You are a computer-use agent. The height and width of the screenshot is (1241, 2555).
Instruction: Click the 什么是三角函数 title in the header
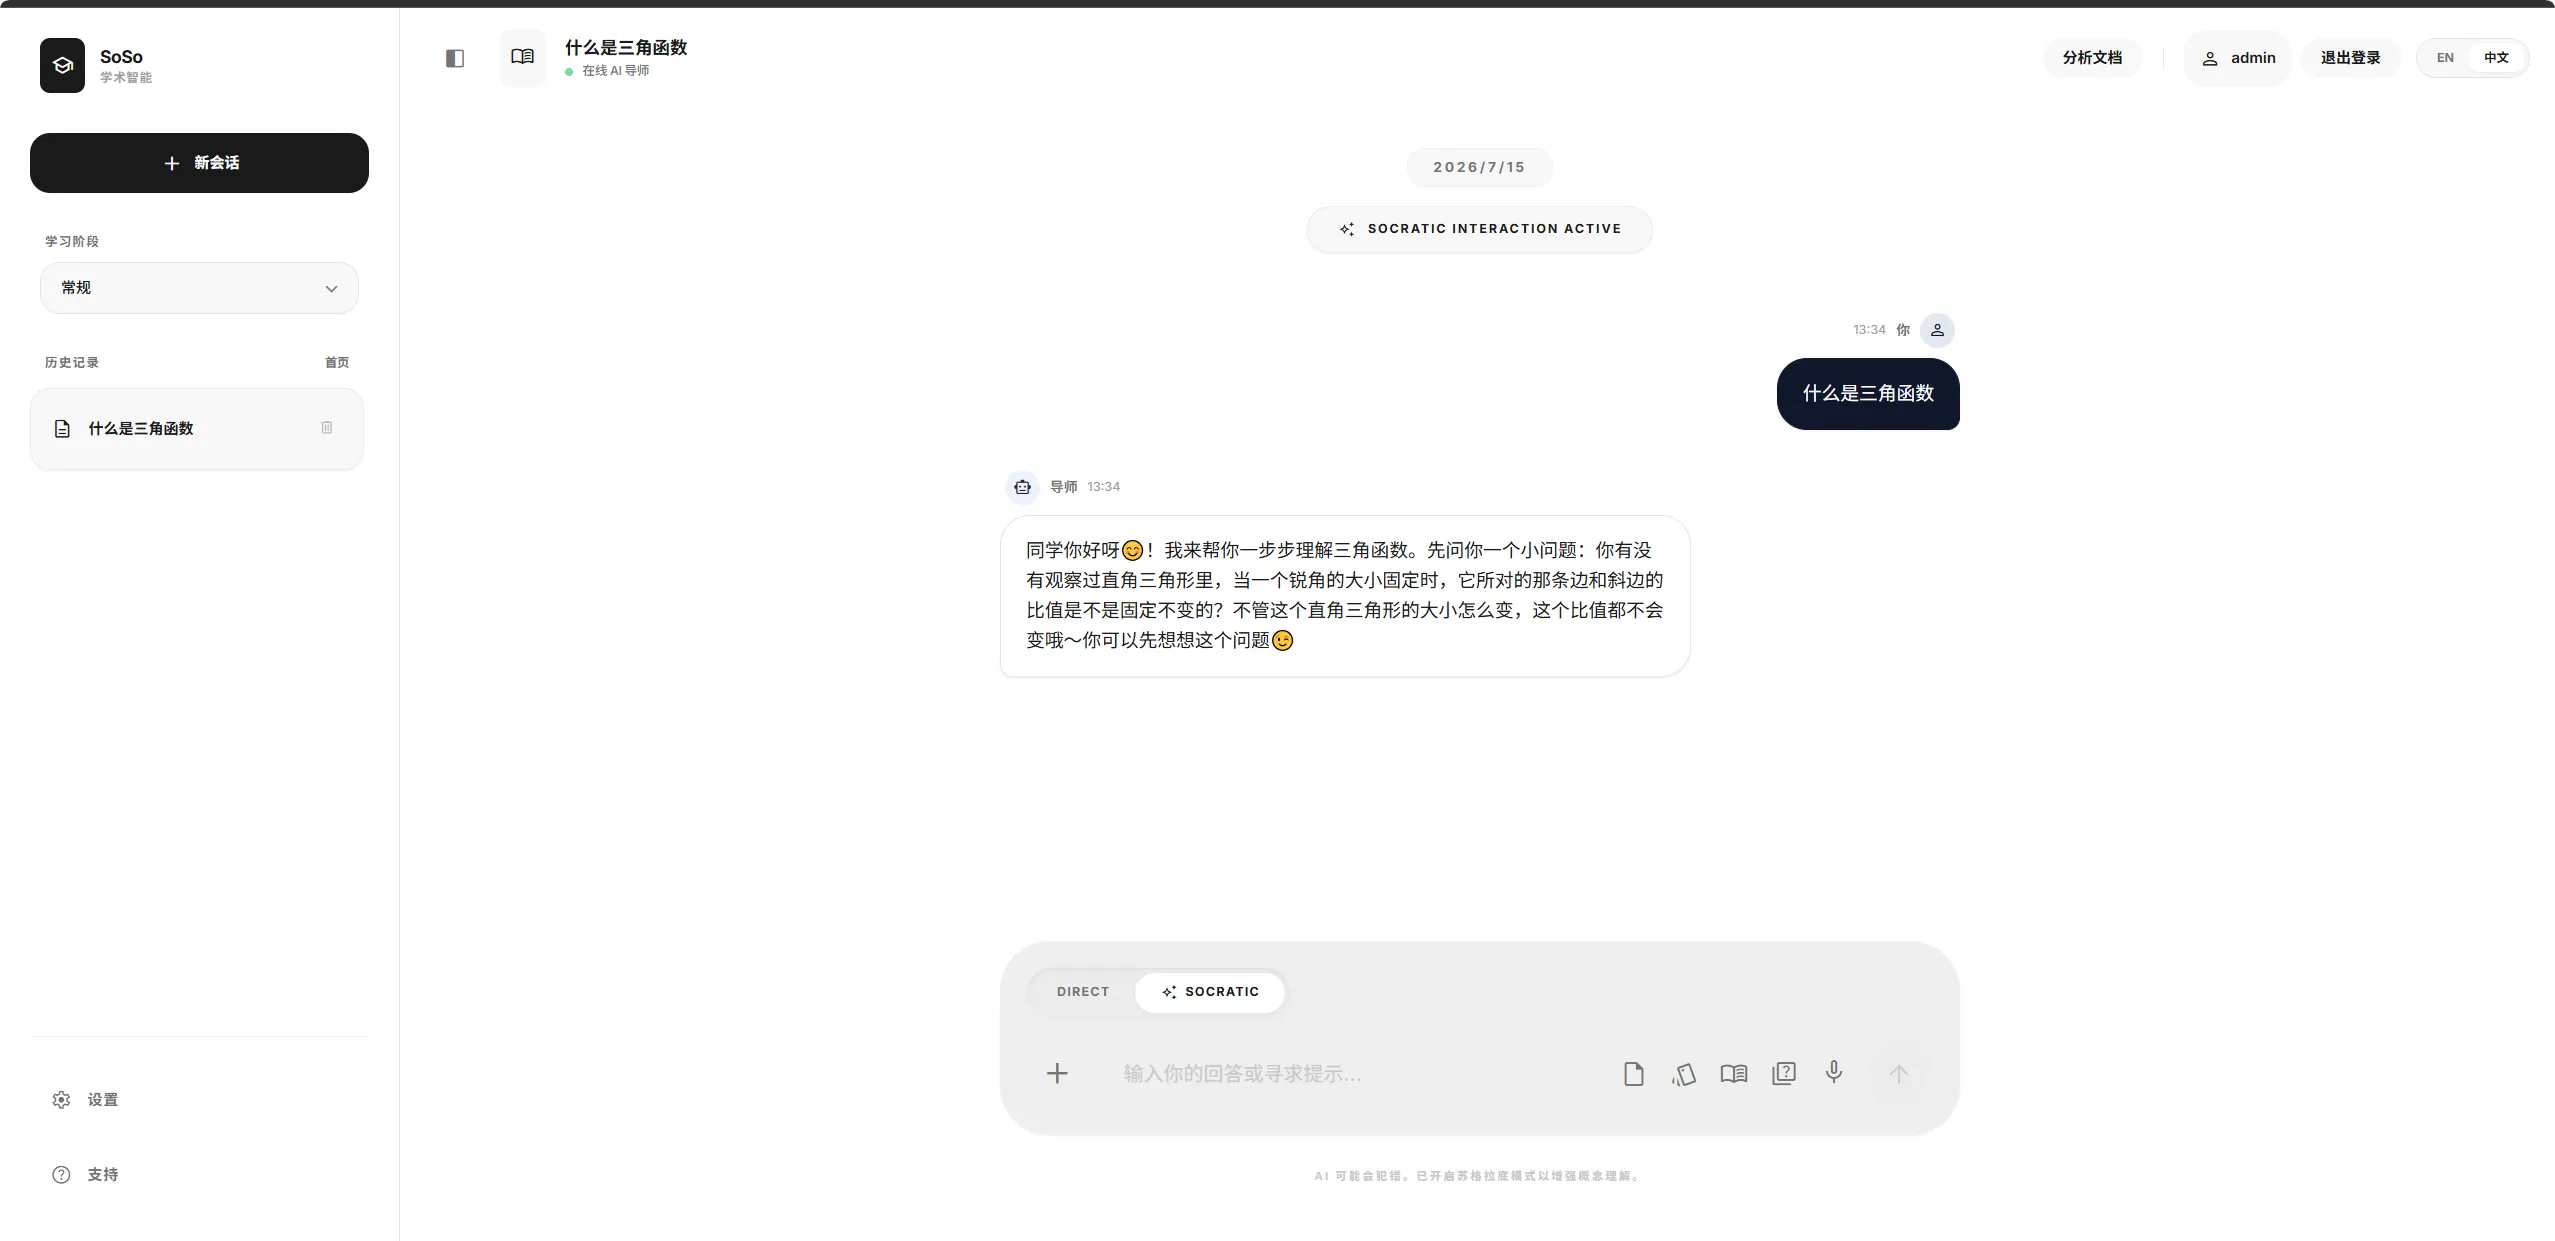click(626, 47)
